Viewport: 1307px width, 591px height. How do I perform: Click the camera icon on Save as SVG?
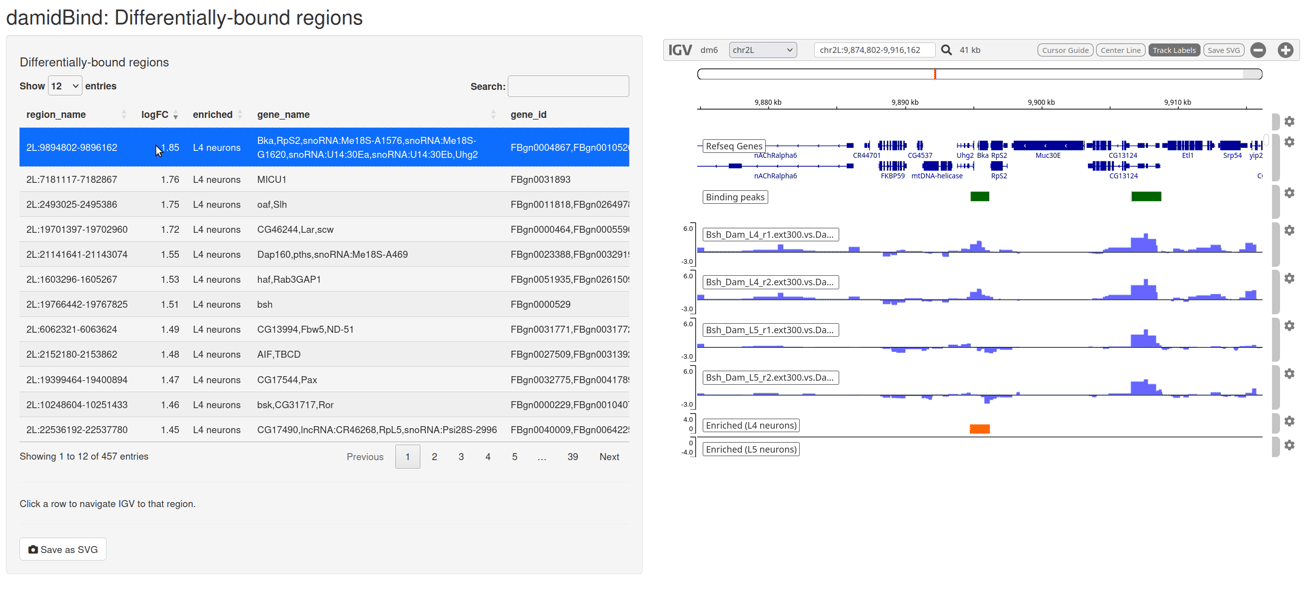coord(31,549)
